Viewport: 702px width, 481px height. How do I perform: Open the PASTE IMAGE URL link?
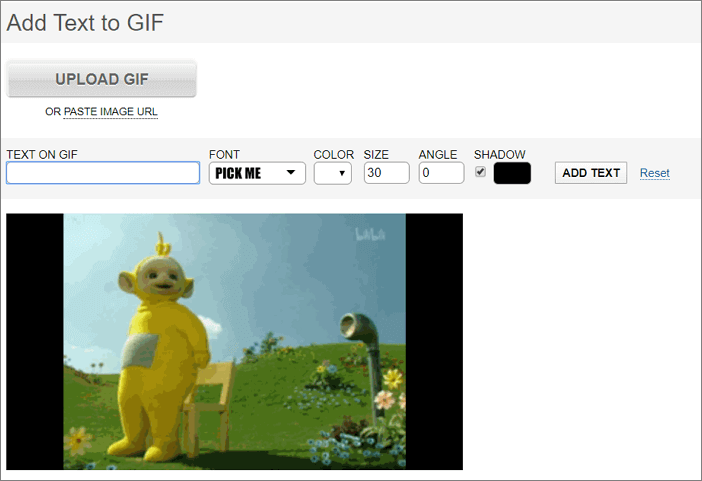pyautogui.click(x=110, y=112)
